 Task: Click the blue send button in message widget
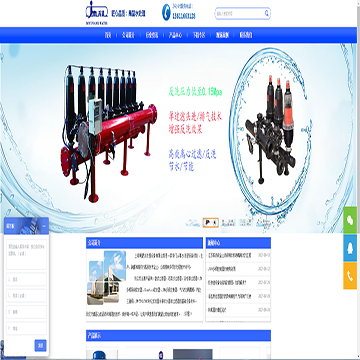coord(40,346)
